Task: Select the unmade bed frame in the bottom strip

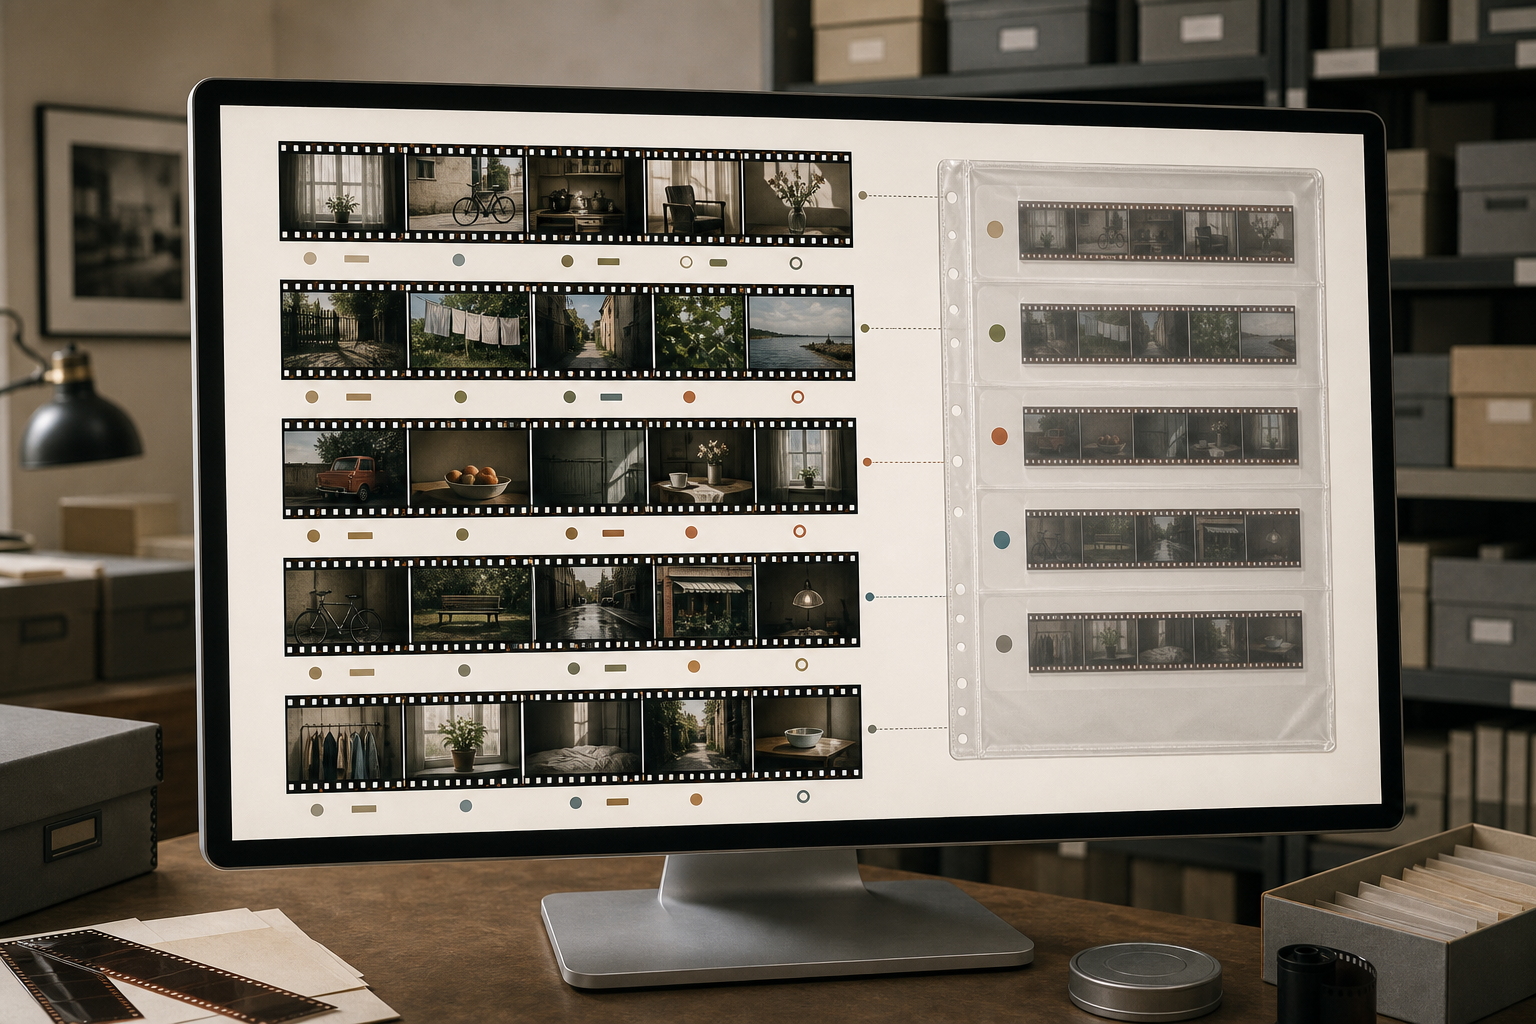Action: [x=582, y=739]
